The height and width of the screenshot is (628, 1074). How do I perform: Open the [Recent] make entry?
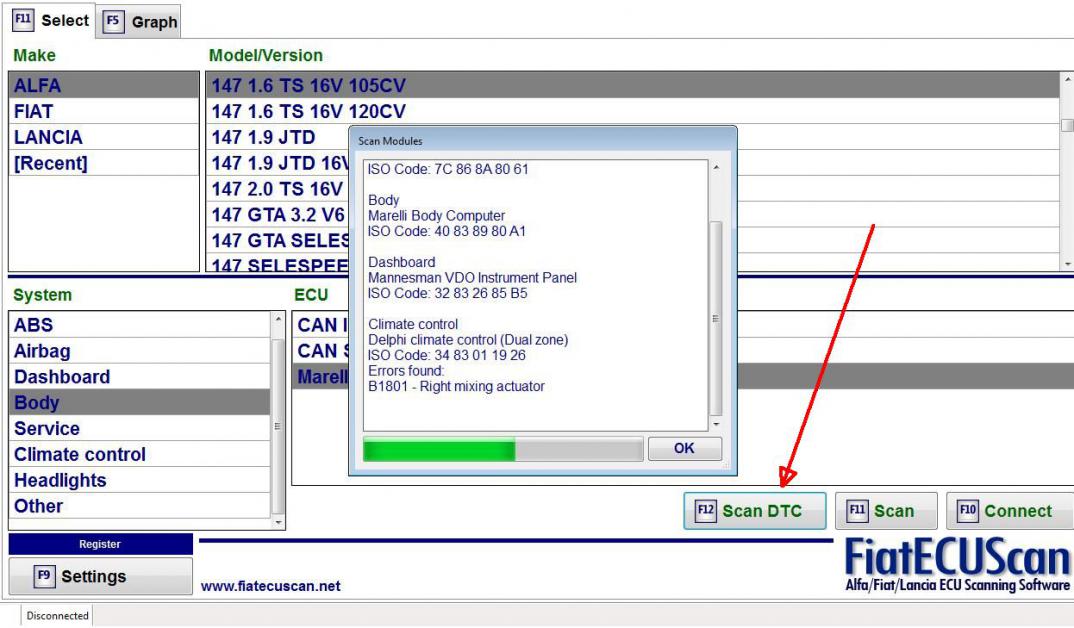[104, 163]
